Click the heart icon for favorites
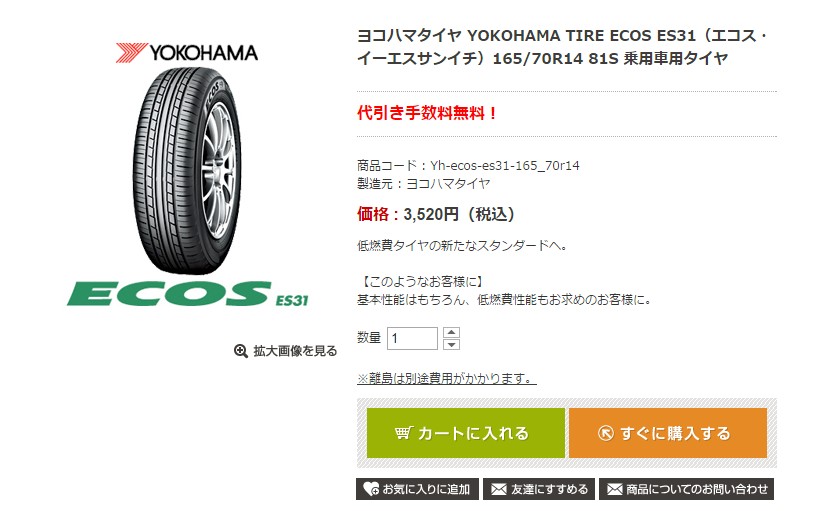This screenshot has height=511, width=834. point(371,489)
